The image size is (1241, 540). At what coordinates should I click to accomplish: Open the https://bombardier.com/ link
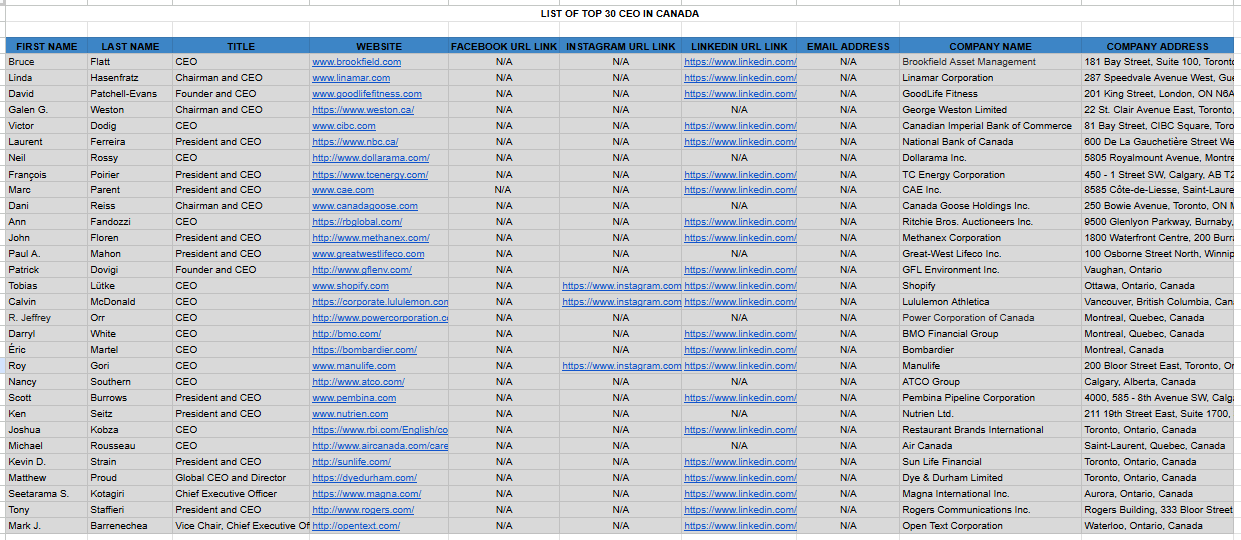point(364,350)
